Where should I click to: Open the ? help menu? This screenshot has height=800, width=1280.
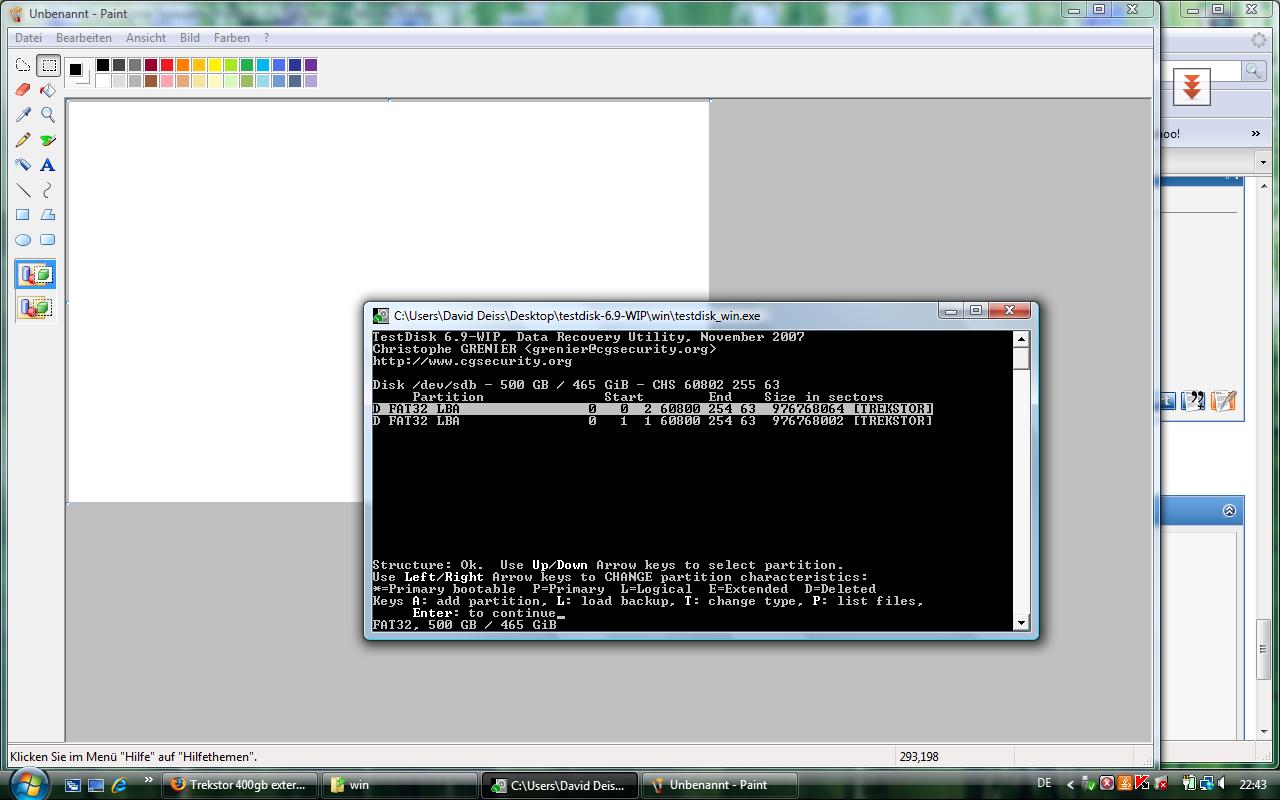(x=266, y=38)
